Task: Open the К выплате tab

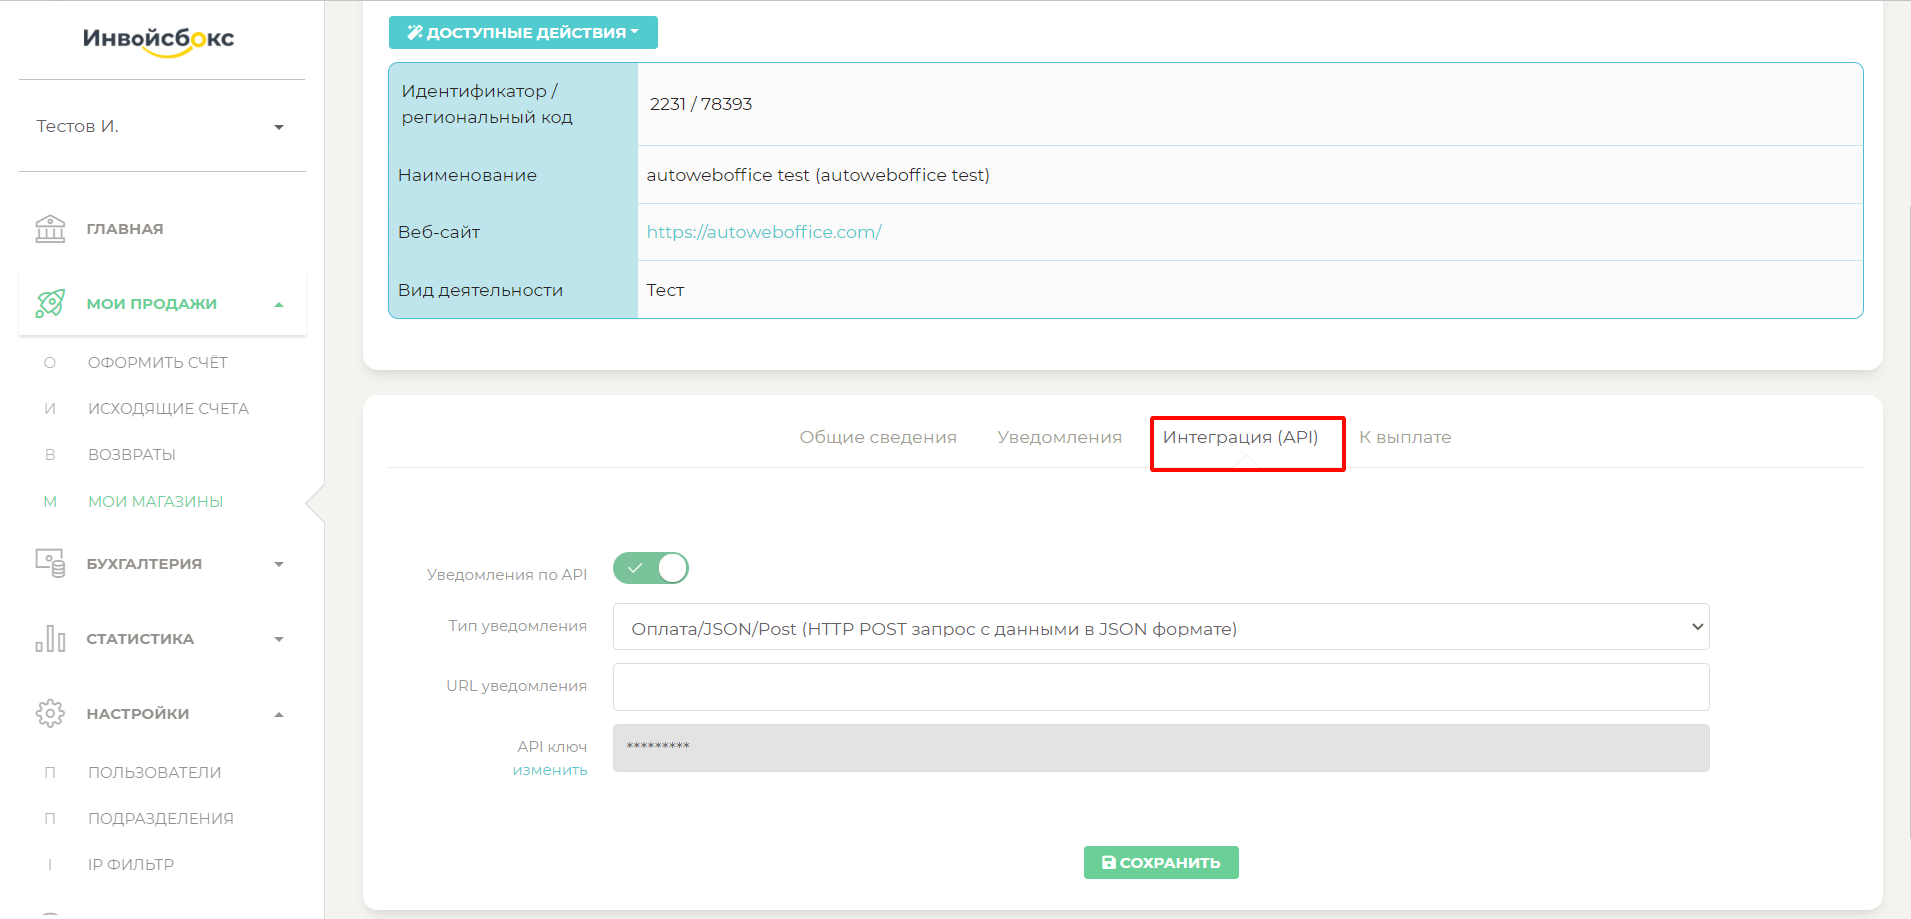Action: (x=1404, y=438)
